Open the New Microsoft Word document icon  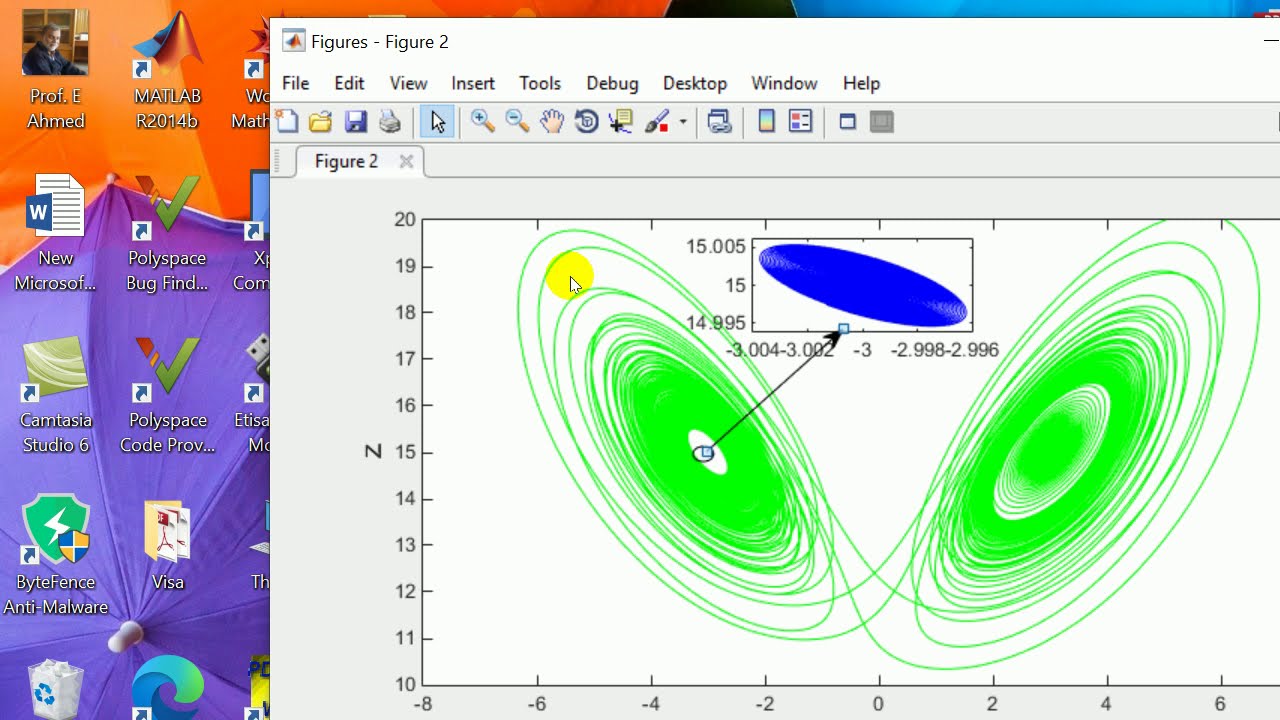[56, 232]
